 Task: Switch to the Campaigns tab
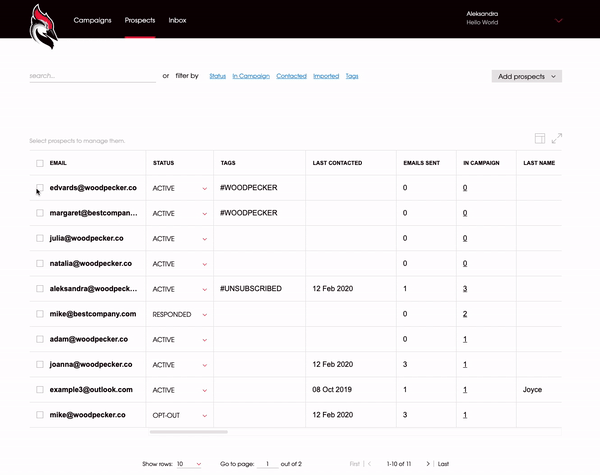(92, 20)
